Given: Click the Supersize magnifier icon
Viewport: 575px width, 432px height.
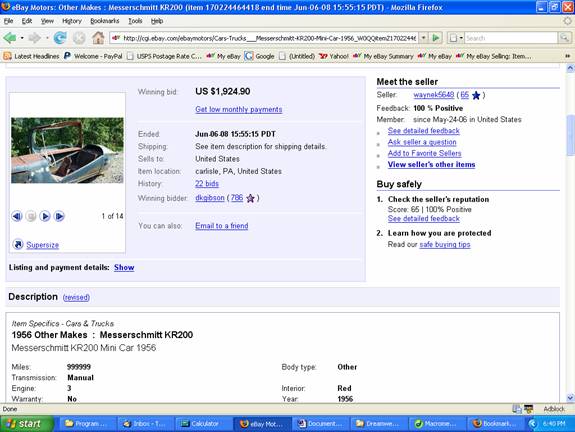Looking at the screenshot, I should pos(18,244).
